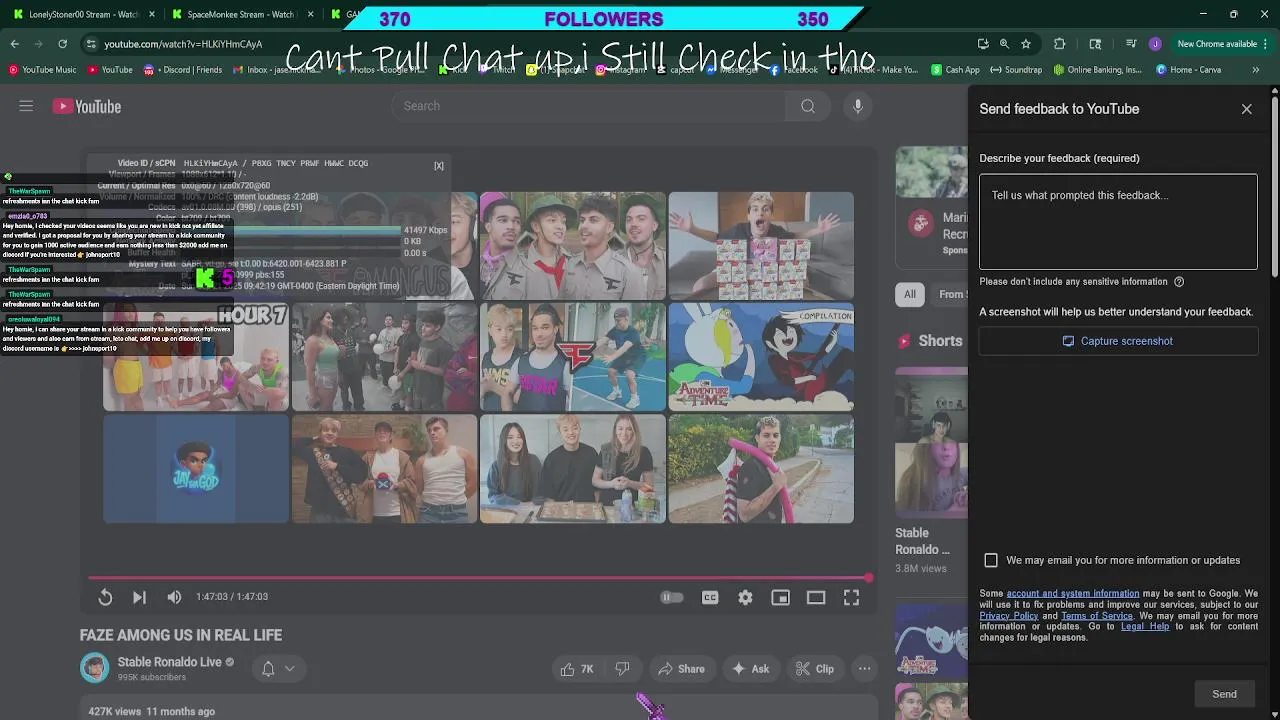Close the stats for nerds overlay
The height and width of the screenshot is (720, 1280).
[438, 166]
